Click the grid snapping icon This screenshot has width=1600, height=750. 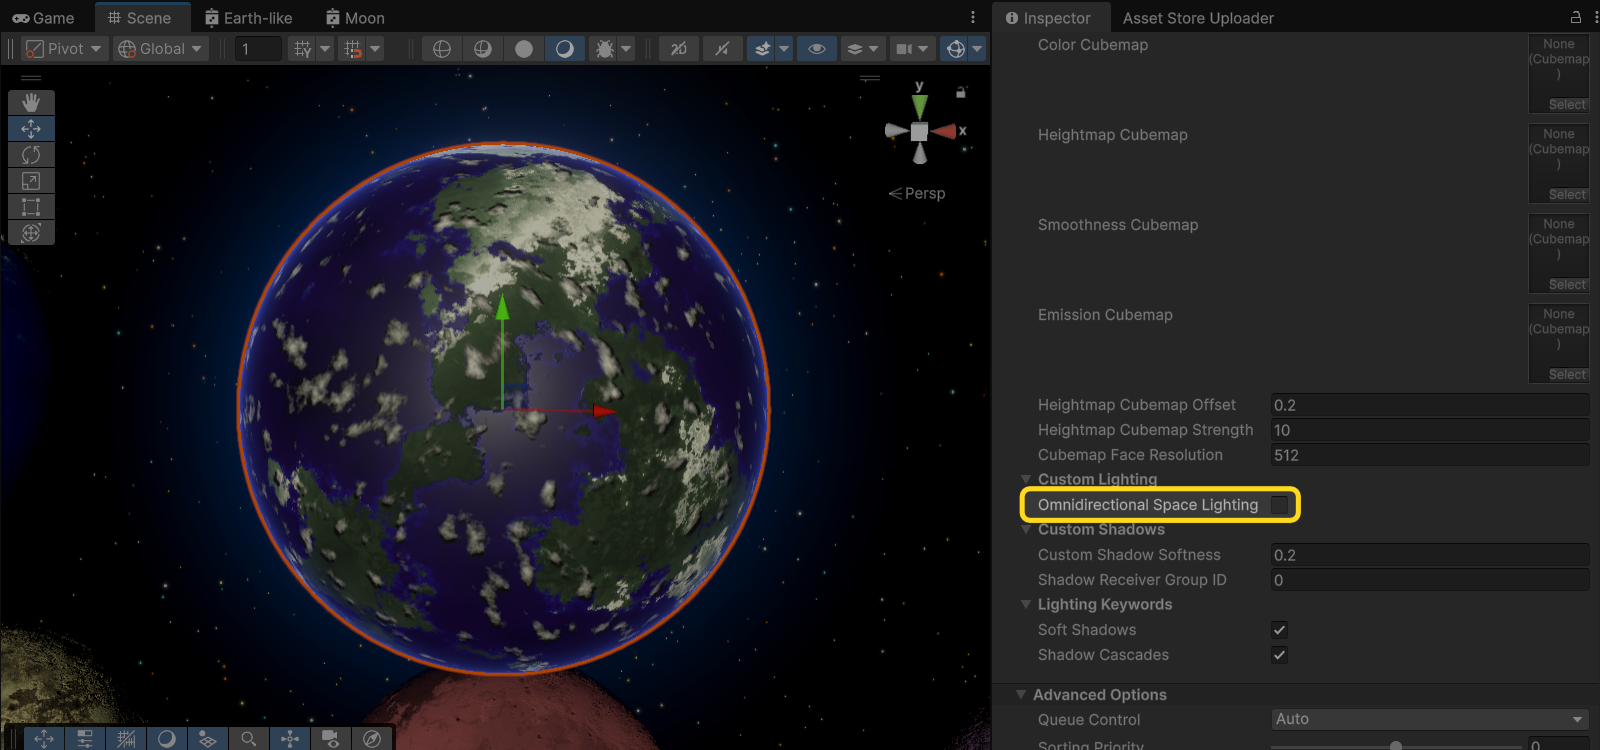click(x=302, y=48)
